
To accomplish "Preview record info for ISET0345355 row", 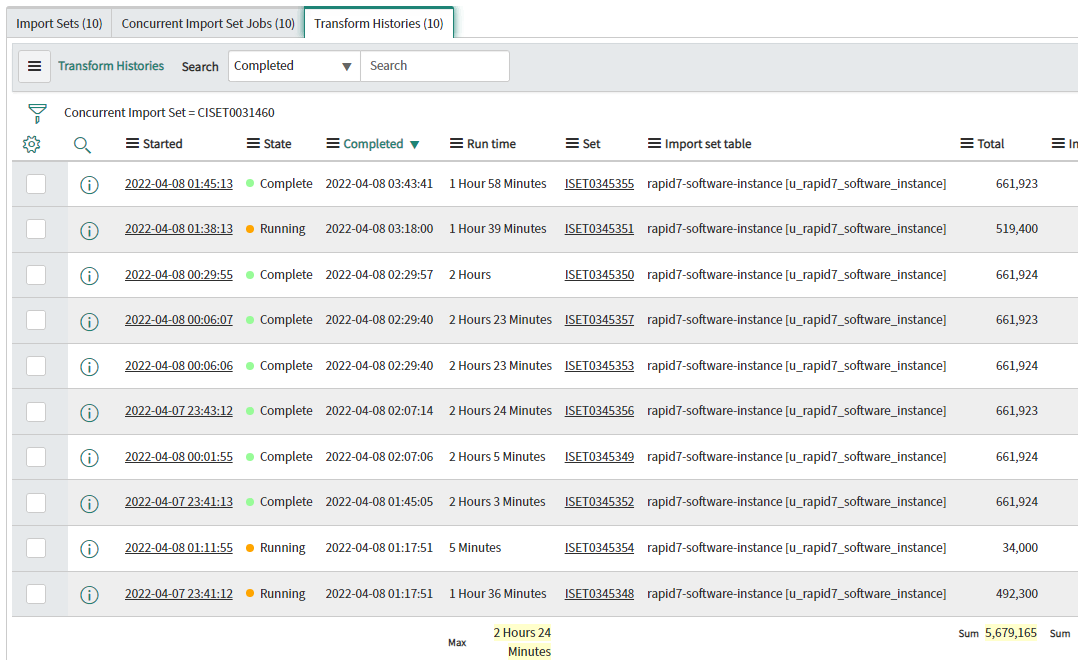I will (x=89, y=185).
